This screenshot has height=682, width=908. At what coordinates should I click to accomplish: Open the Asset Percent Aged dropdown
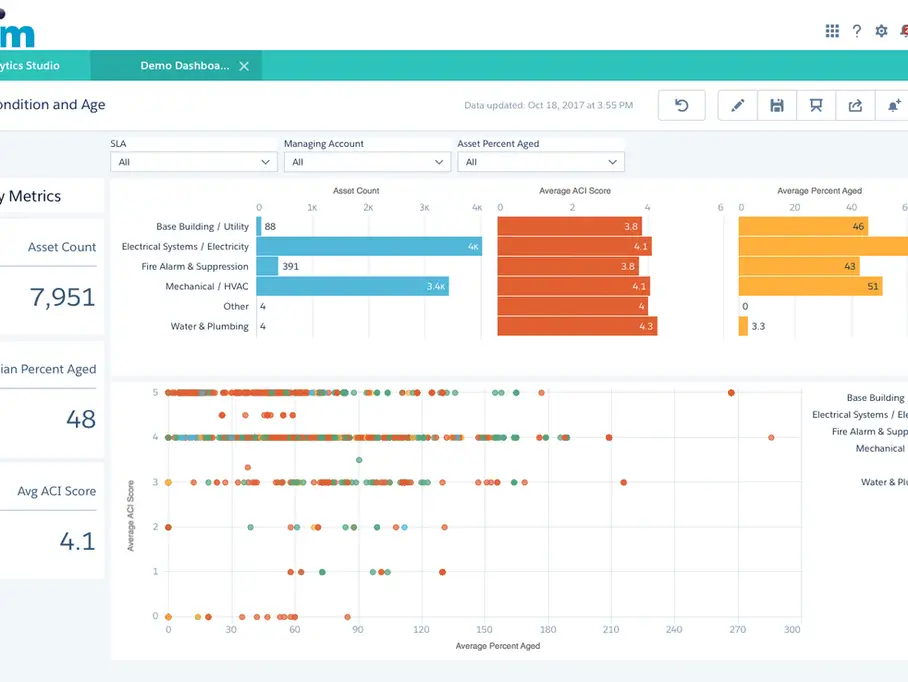pos(540,162)
